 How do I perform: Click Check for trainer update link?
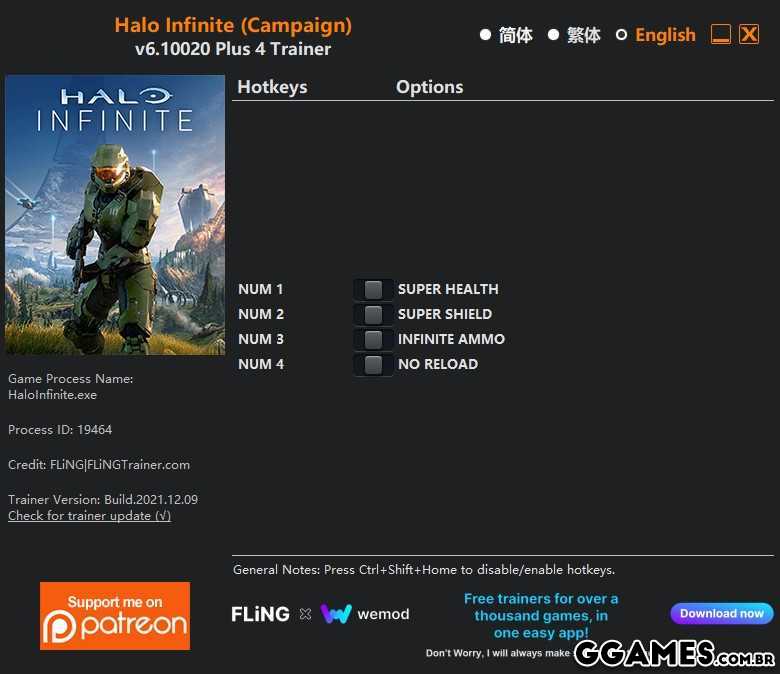click(x=89, y=516)
